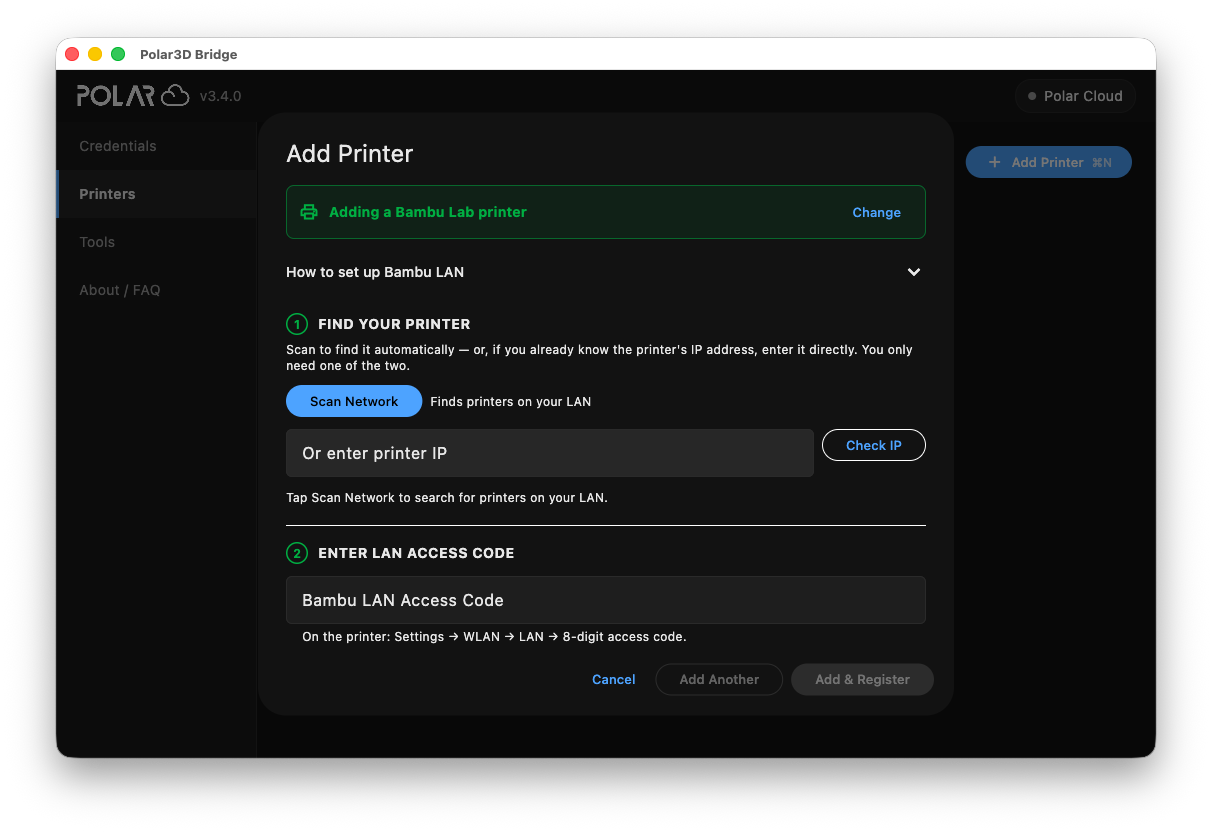Open the Credentials section in sidebar
The height and width of the screenshot is (832, 1212).
click(x=157, y=146)
